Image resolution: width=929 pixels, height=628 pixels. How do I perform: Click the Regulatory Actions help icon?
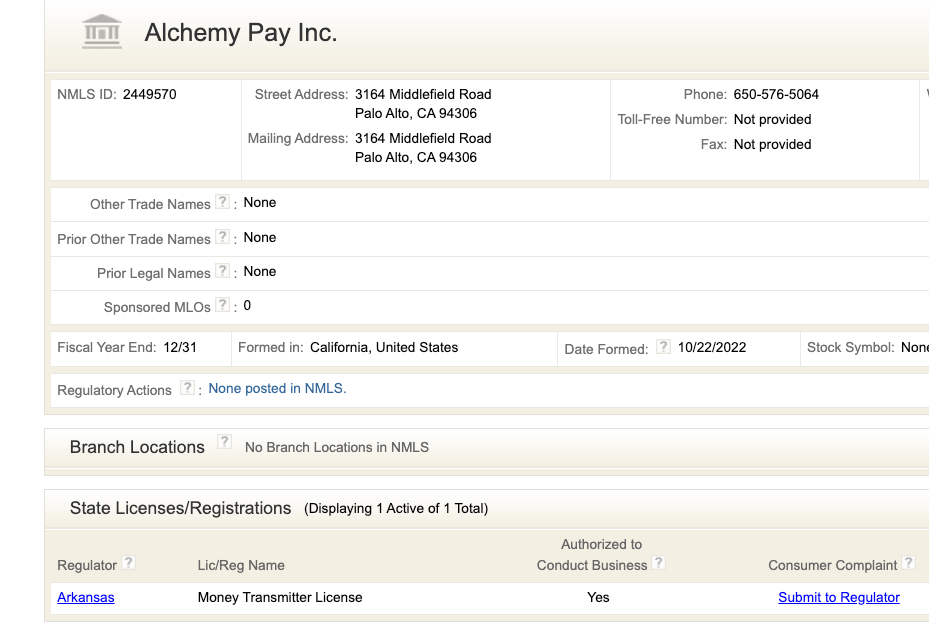[187, 388]
